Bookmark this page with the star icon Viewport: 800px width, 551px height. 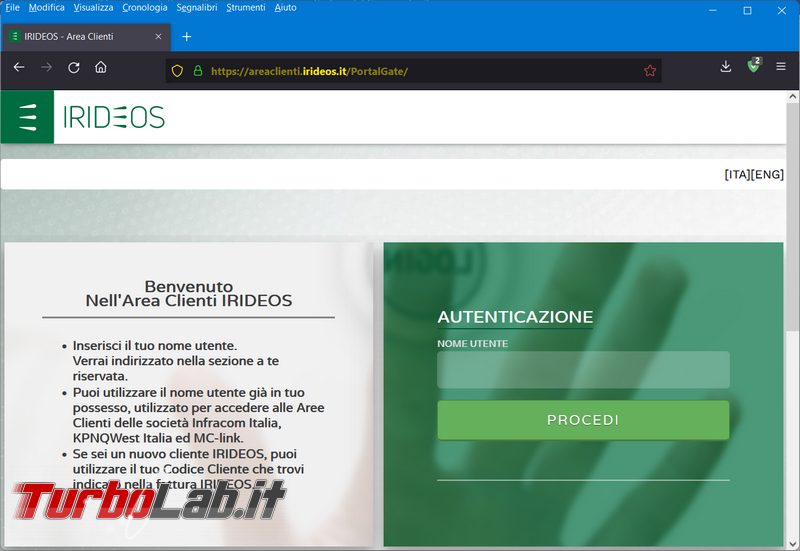click(x=650, y=71)
